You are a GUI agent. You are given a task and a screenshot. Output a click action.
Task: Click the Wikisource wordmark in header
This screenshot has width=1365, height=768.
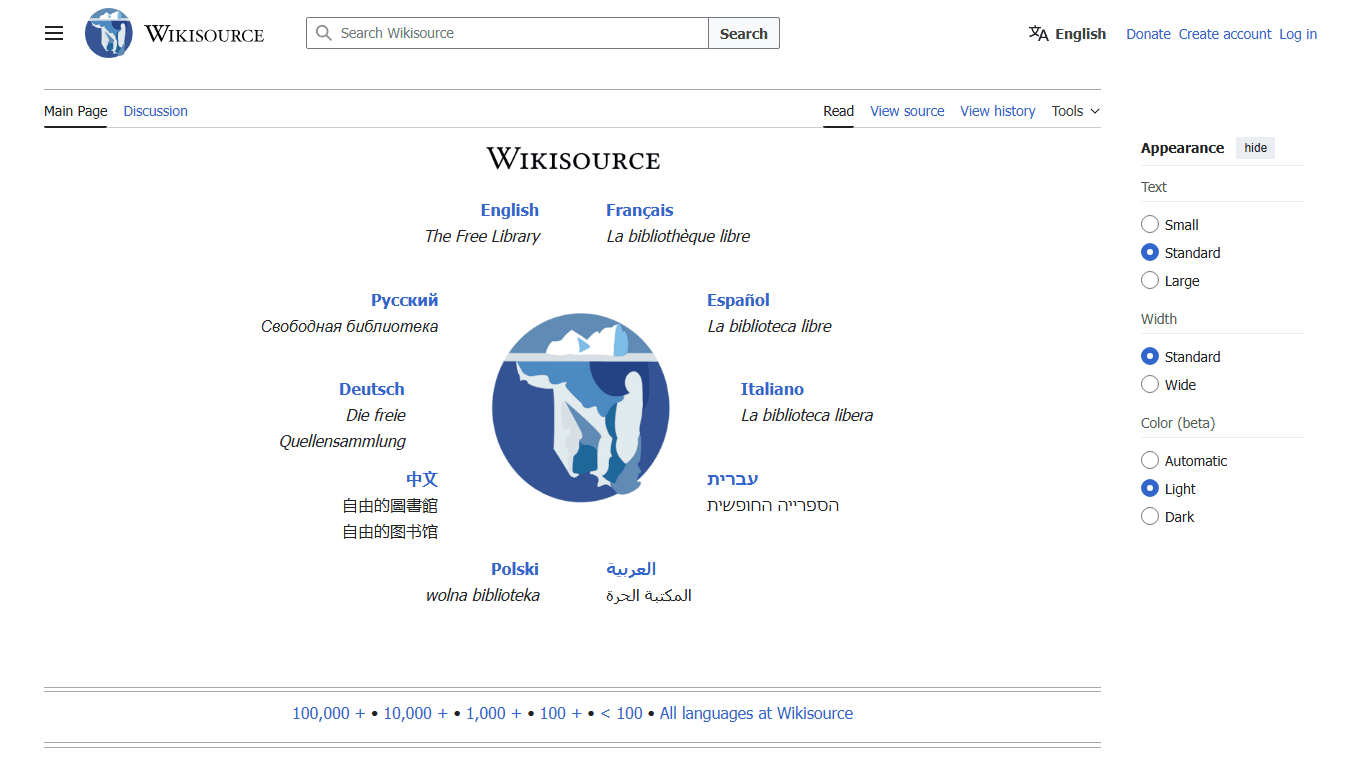(x=204, y=34)
